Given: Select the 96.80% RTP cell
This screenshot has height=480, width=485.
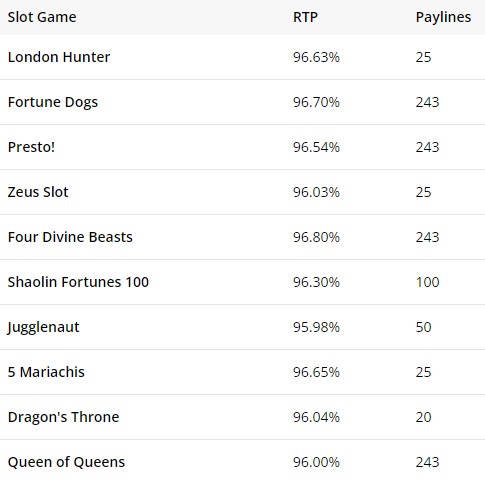Looking at the screenshot, I should click(316, 237).
